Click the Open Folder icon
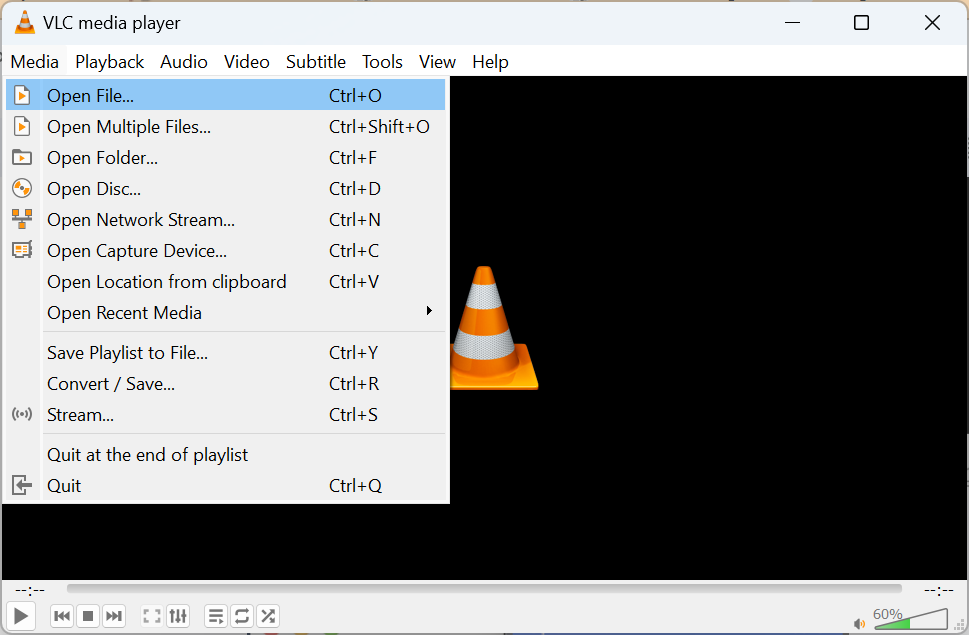969x635 pixels. (22, 157)
